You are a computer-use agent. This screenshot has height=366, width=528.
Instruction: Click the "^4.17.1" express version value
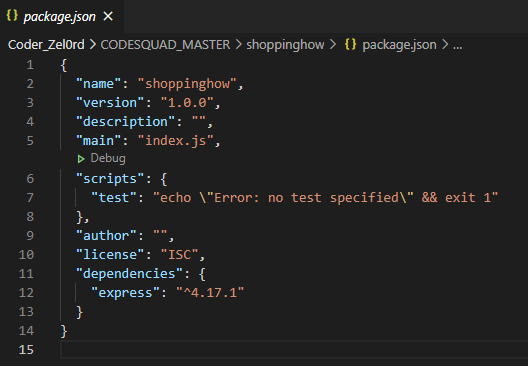210,292
